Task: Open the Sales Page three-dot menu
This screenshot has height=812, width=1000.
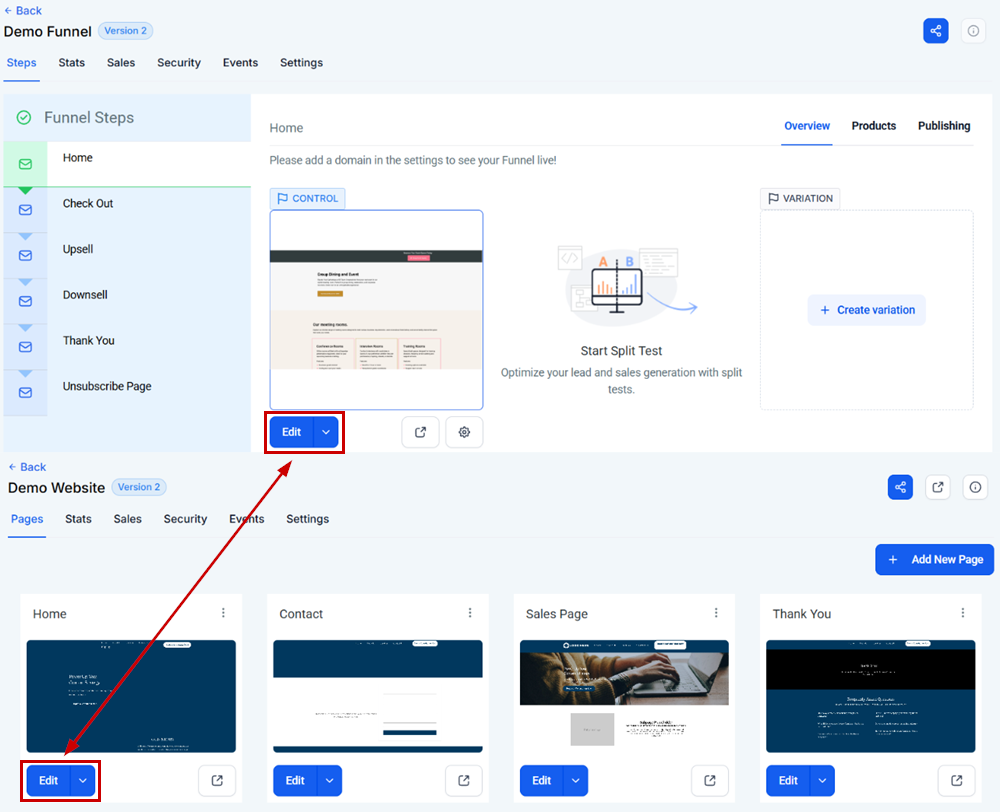Action: 716,613
